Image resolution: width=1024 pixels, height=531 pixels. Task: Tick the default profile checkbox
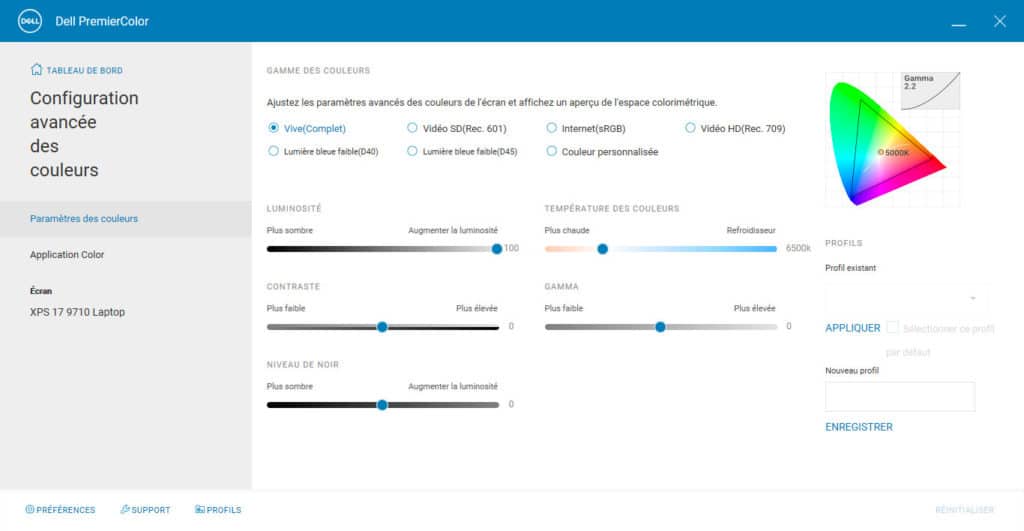[893, 327]
